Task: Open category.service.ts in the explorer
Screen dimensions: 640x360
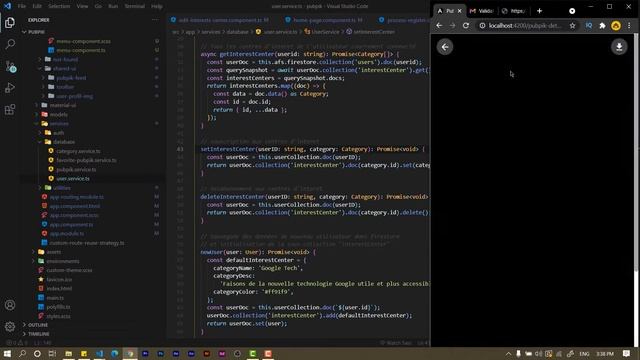Action: pos(78,151)
